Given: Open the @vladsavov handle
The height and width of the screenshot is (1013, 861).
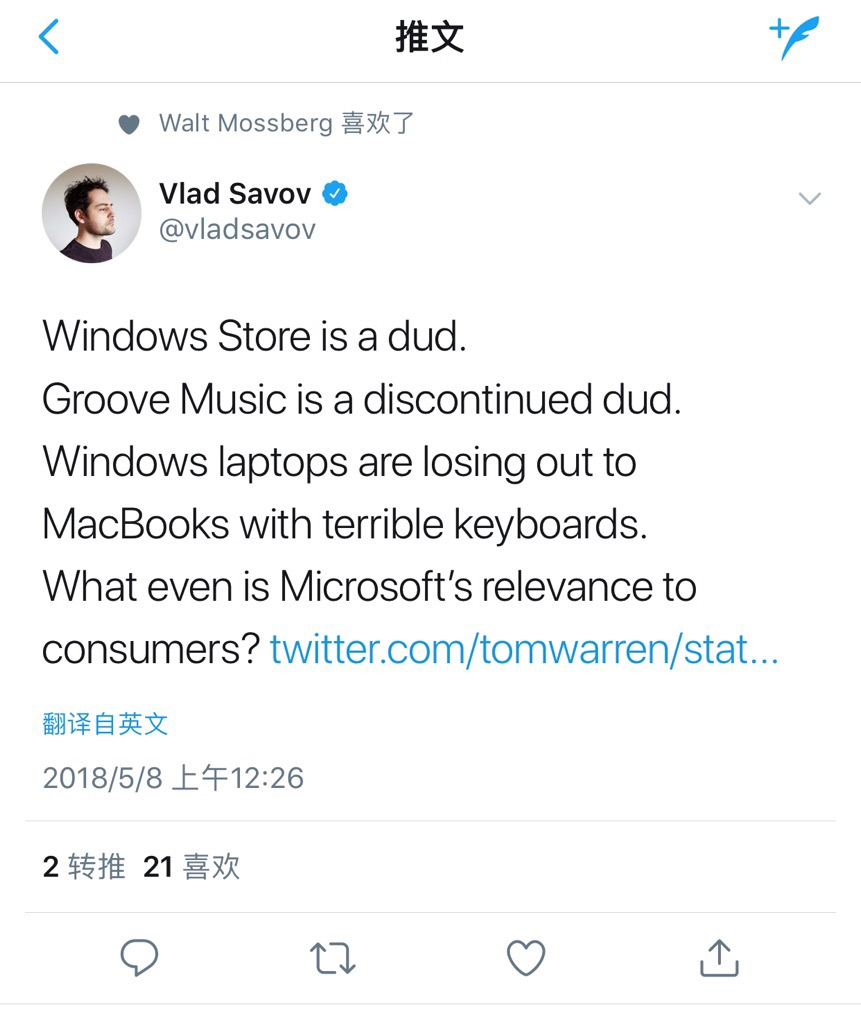Looking at the screenshot, I should tap(237, 229).
